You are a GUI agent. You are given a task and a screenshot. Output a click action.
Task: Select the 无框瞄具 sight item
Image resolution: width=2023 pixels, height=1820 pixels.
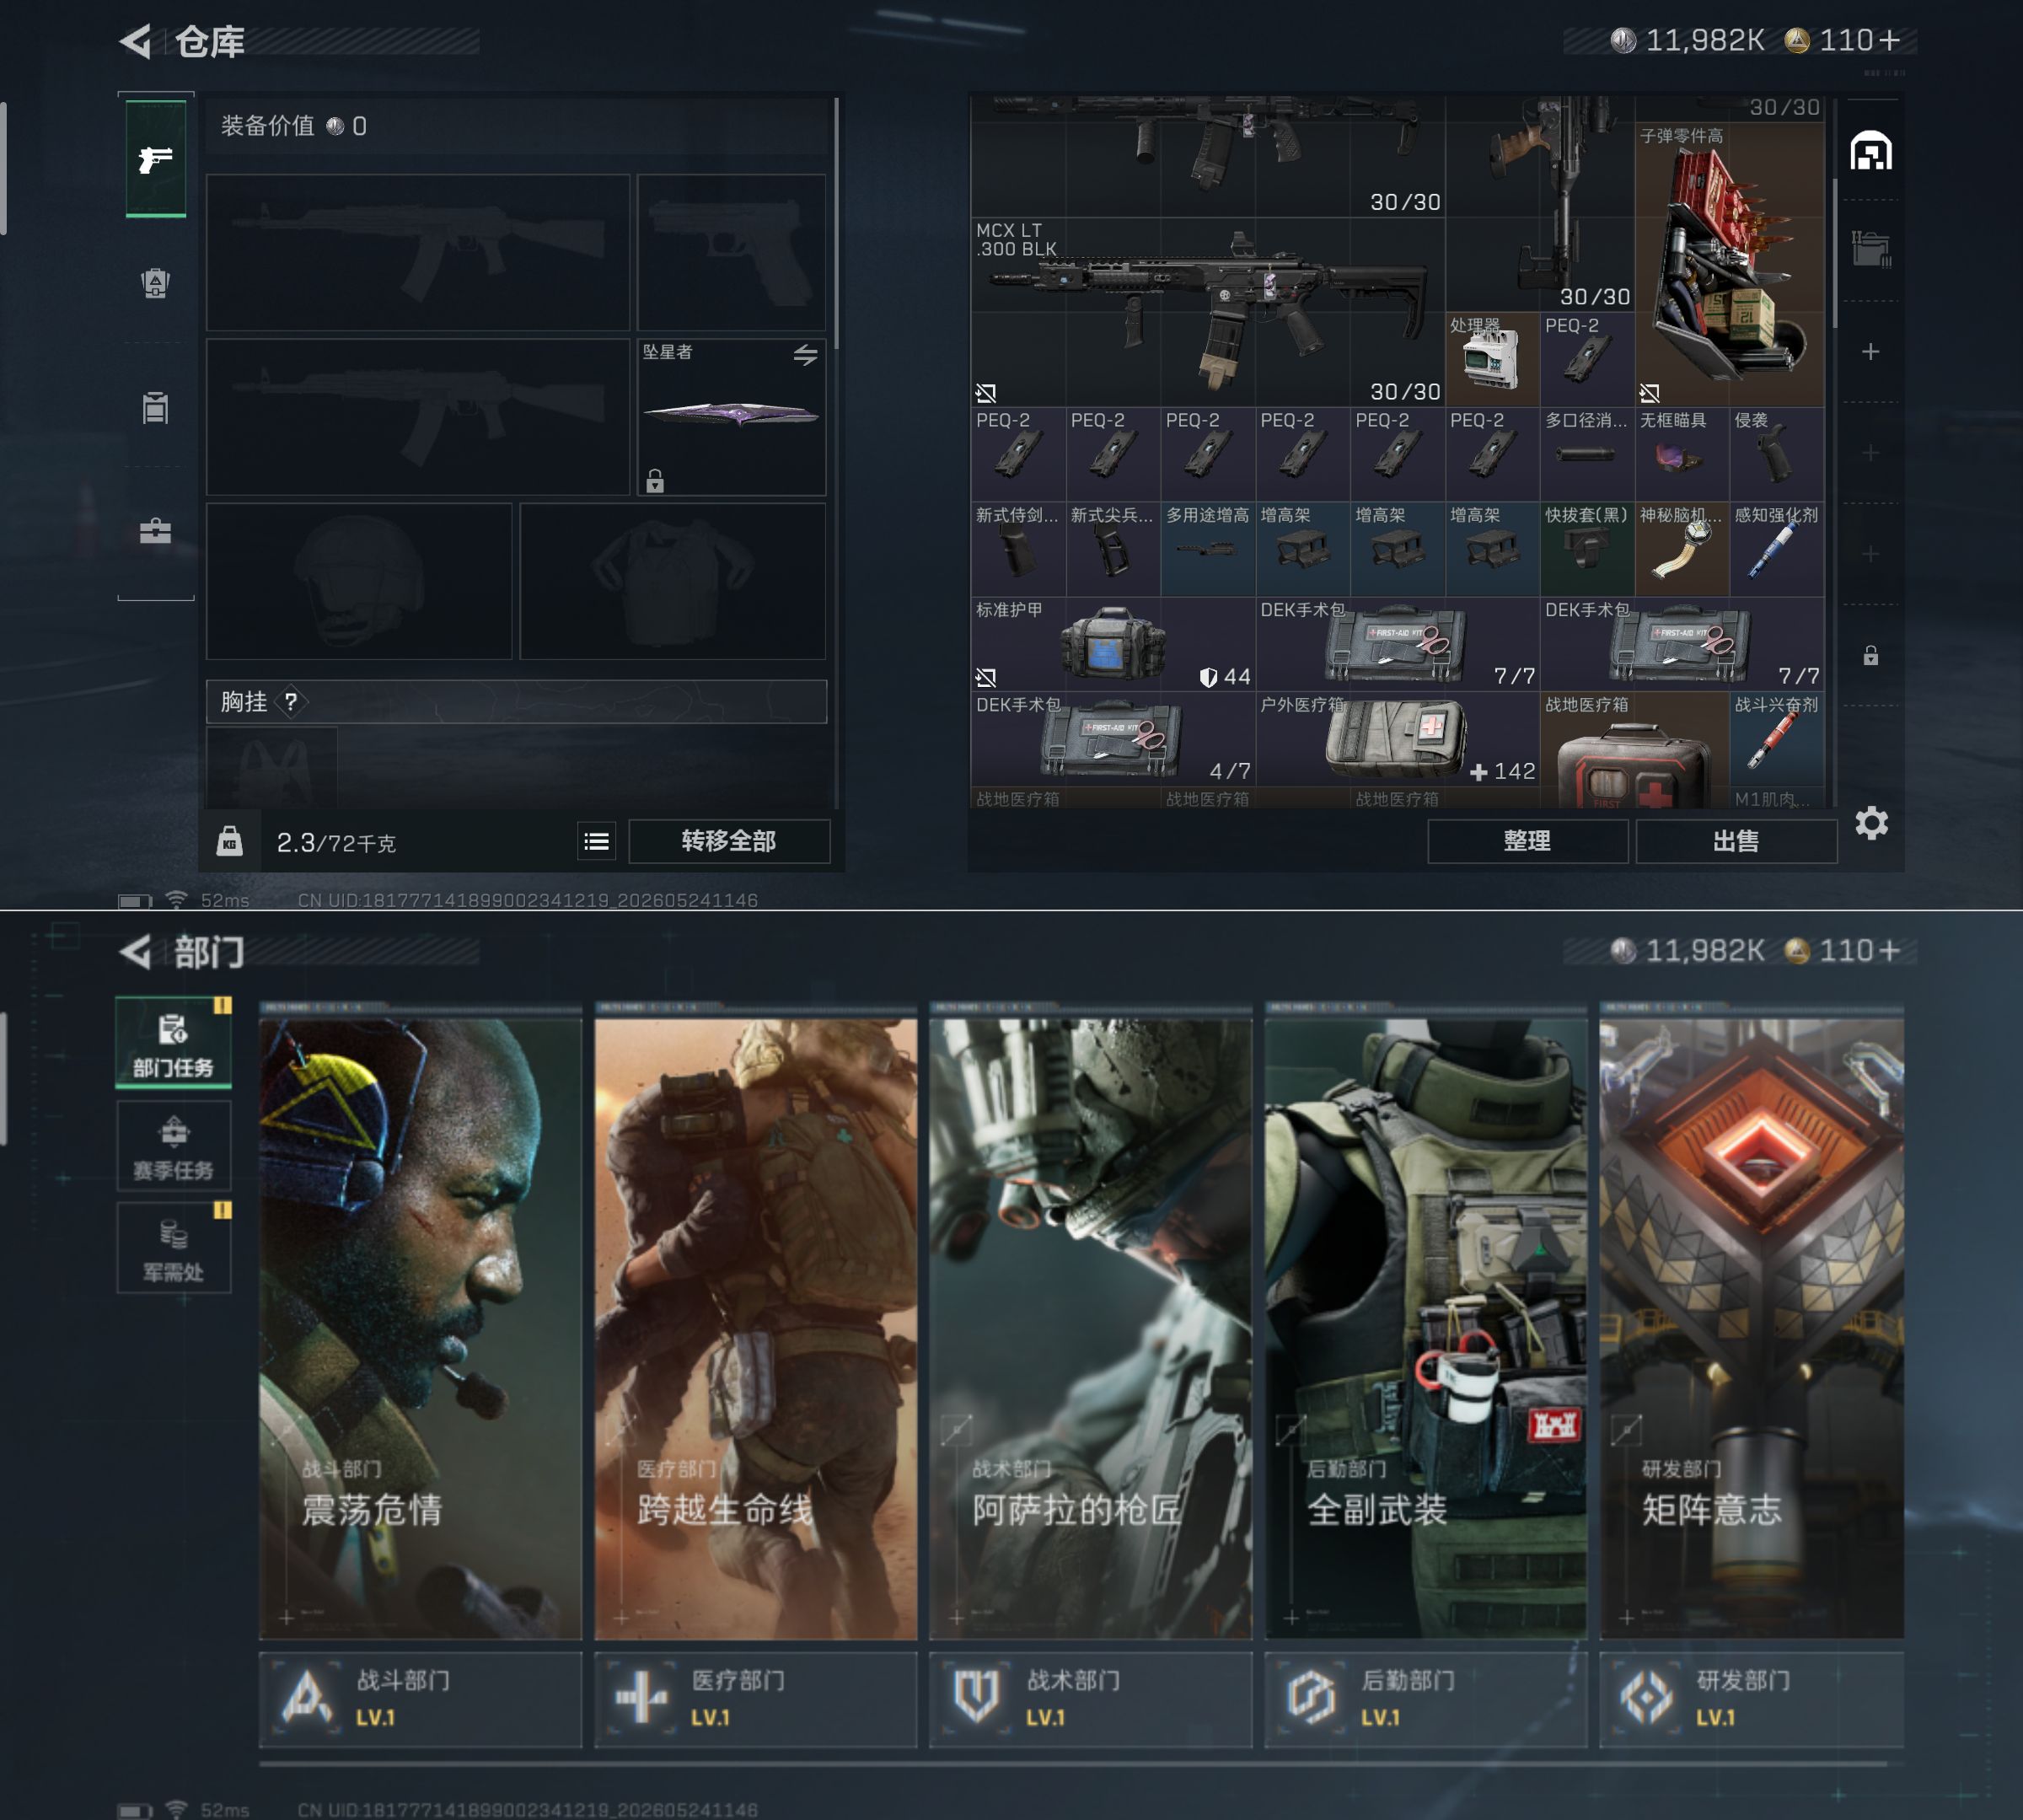pos(1682,454)
